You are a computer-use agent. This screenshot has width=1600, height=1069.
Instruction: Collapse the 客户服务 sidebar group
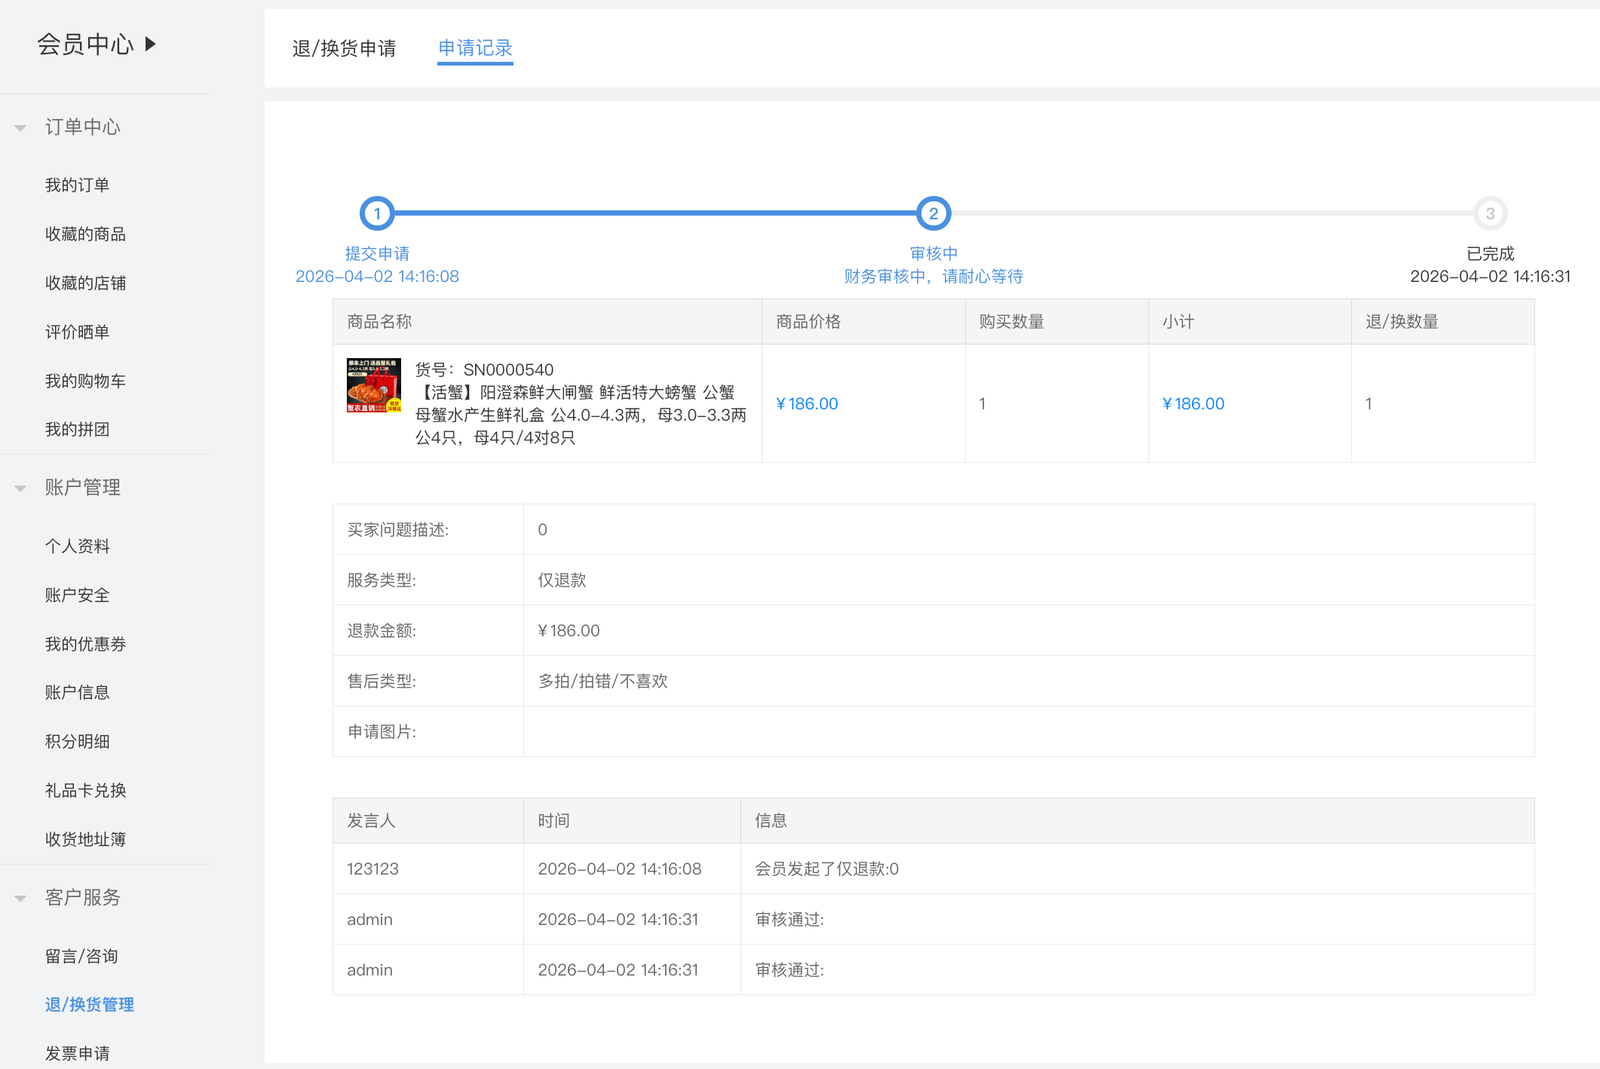(20, 898)
